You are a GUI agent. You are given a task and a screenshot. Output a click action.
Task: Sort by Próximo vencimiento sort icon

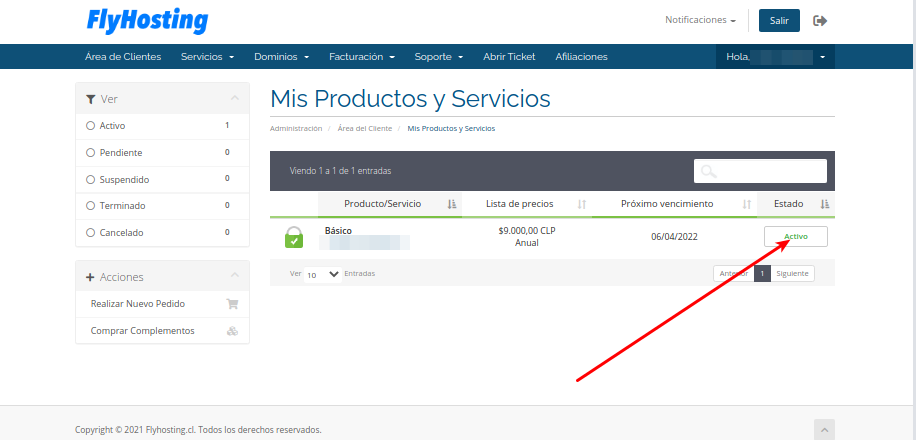[x=747, y=204]
